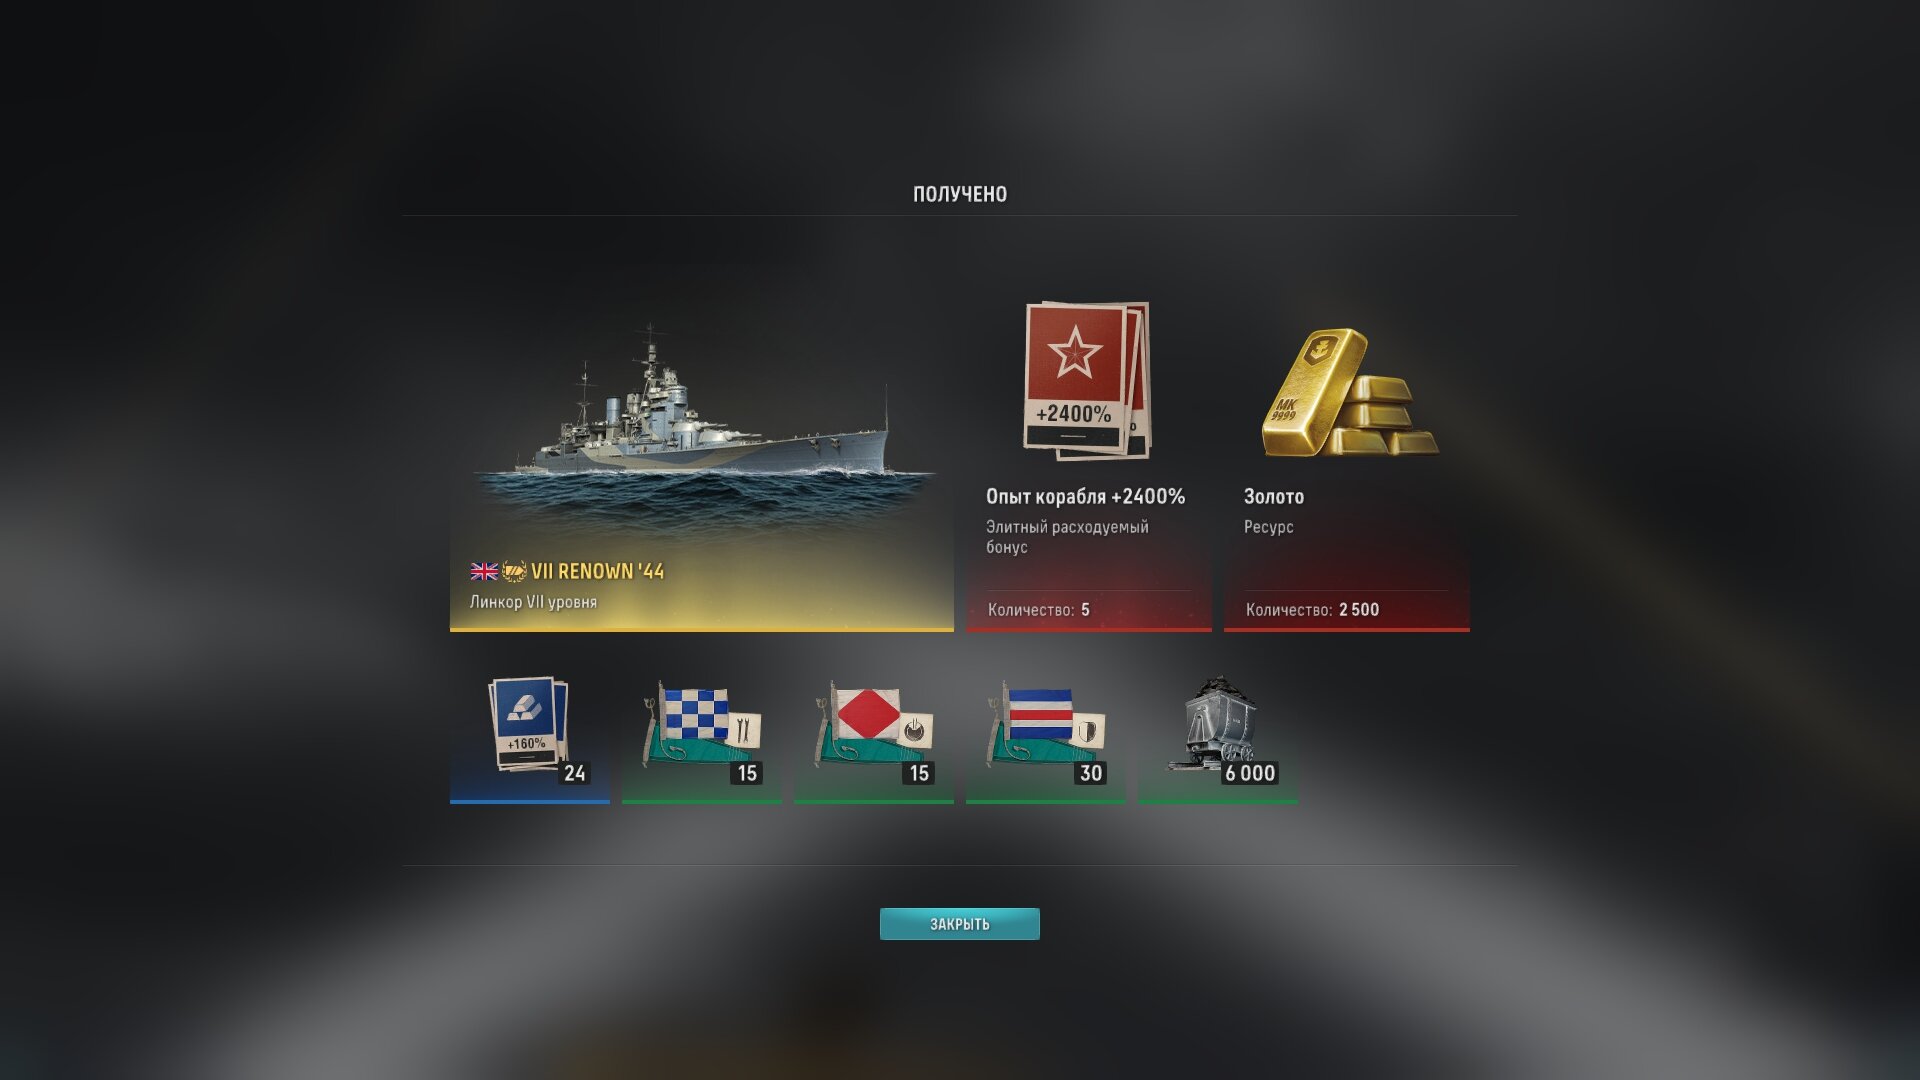Click the VII RENOWN '44 ship name
The height and width of the screenshot is (1080, 1920).
coord(598,571)
